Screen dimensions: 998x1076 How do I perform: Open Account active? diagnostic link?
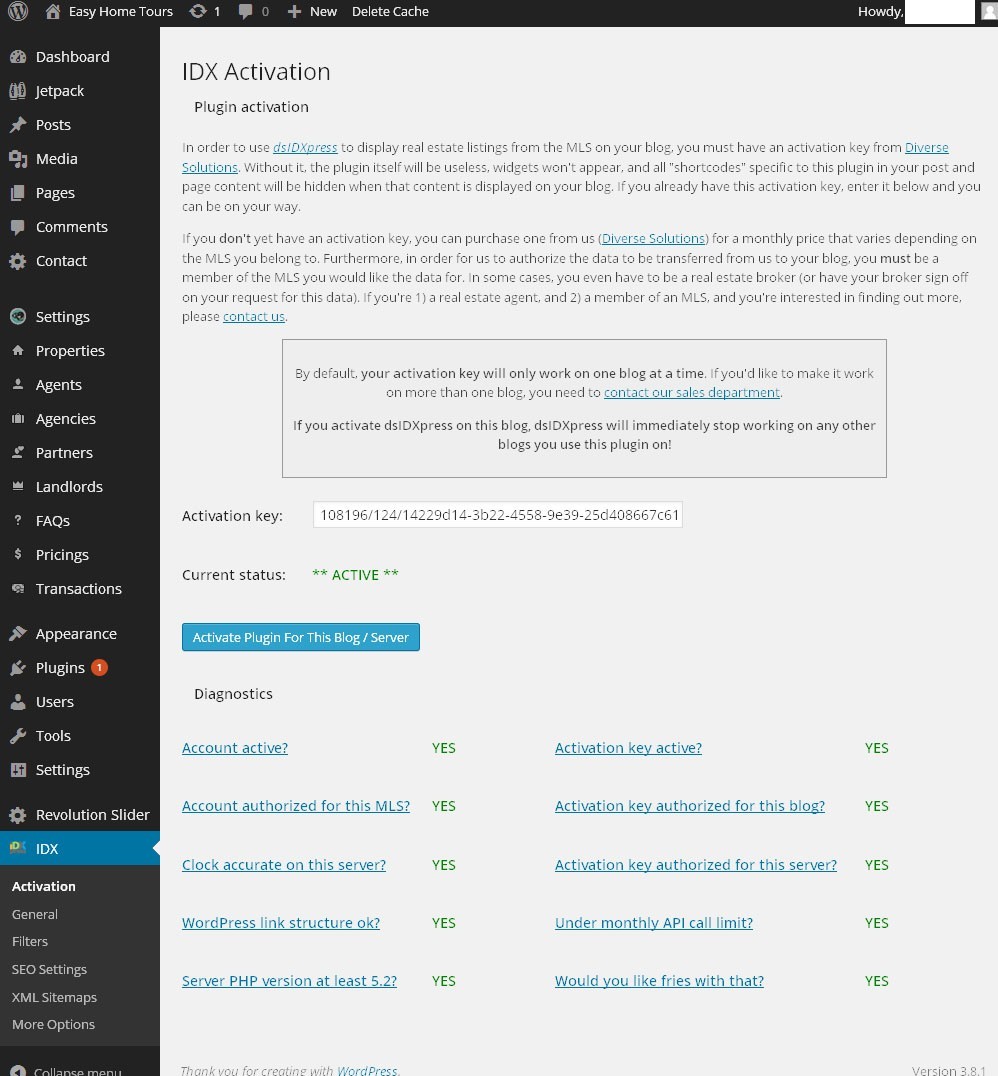click(235, 748)
